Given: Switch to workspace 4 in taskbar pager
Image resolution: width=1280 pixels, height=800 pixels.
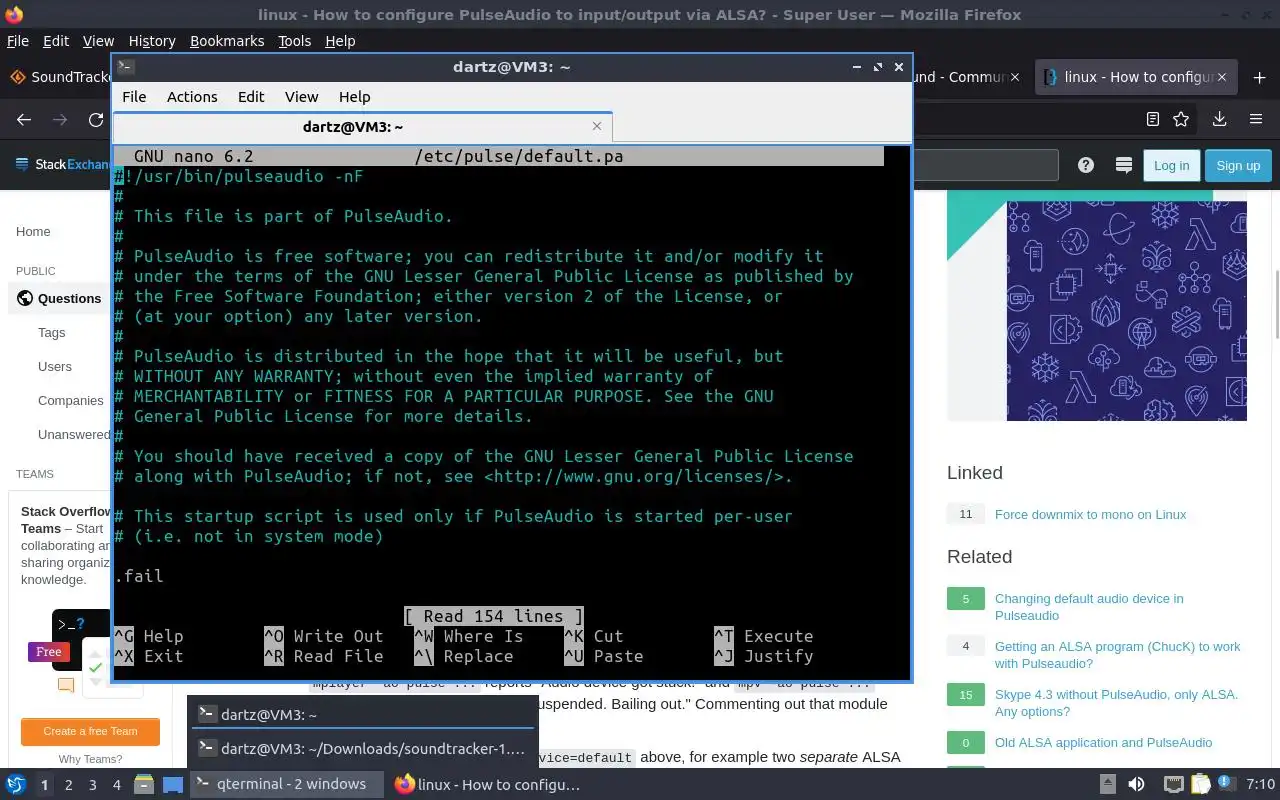Looking at the screenshot, I should 116,785.
